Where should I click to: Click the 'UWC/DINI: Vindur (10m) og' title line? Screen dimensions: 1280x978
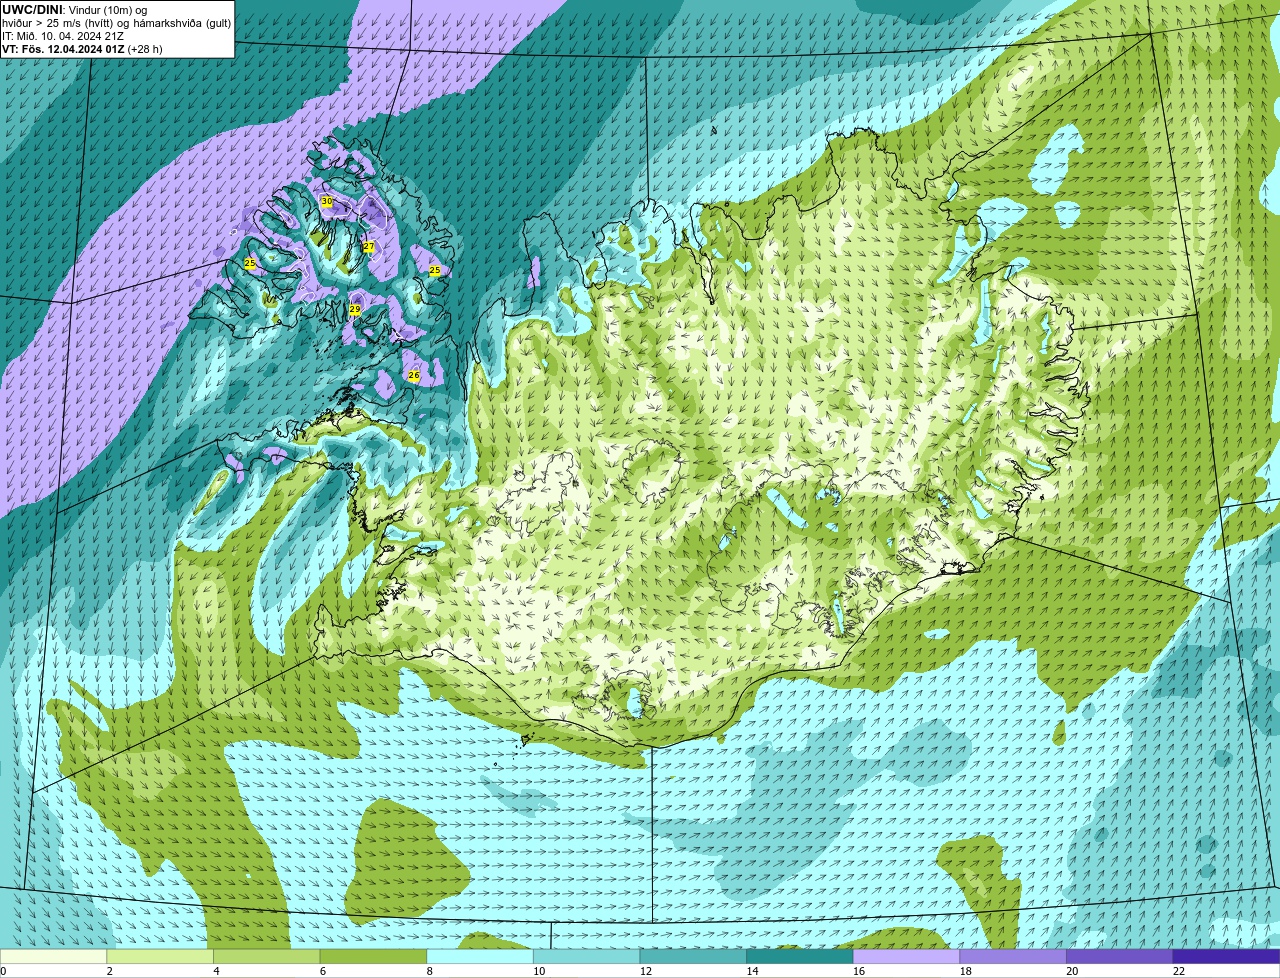pyautogui.click(x=74, y=10)
